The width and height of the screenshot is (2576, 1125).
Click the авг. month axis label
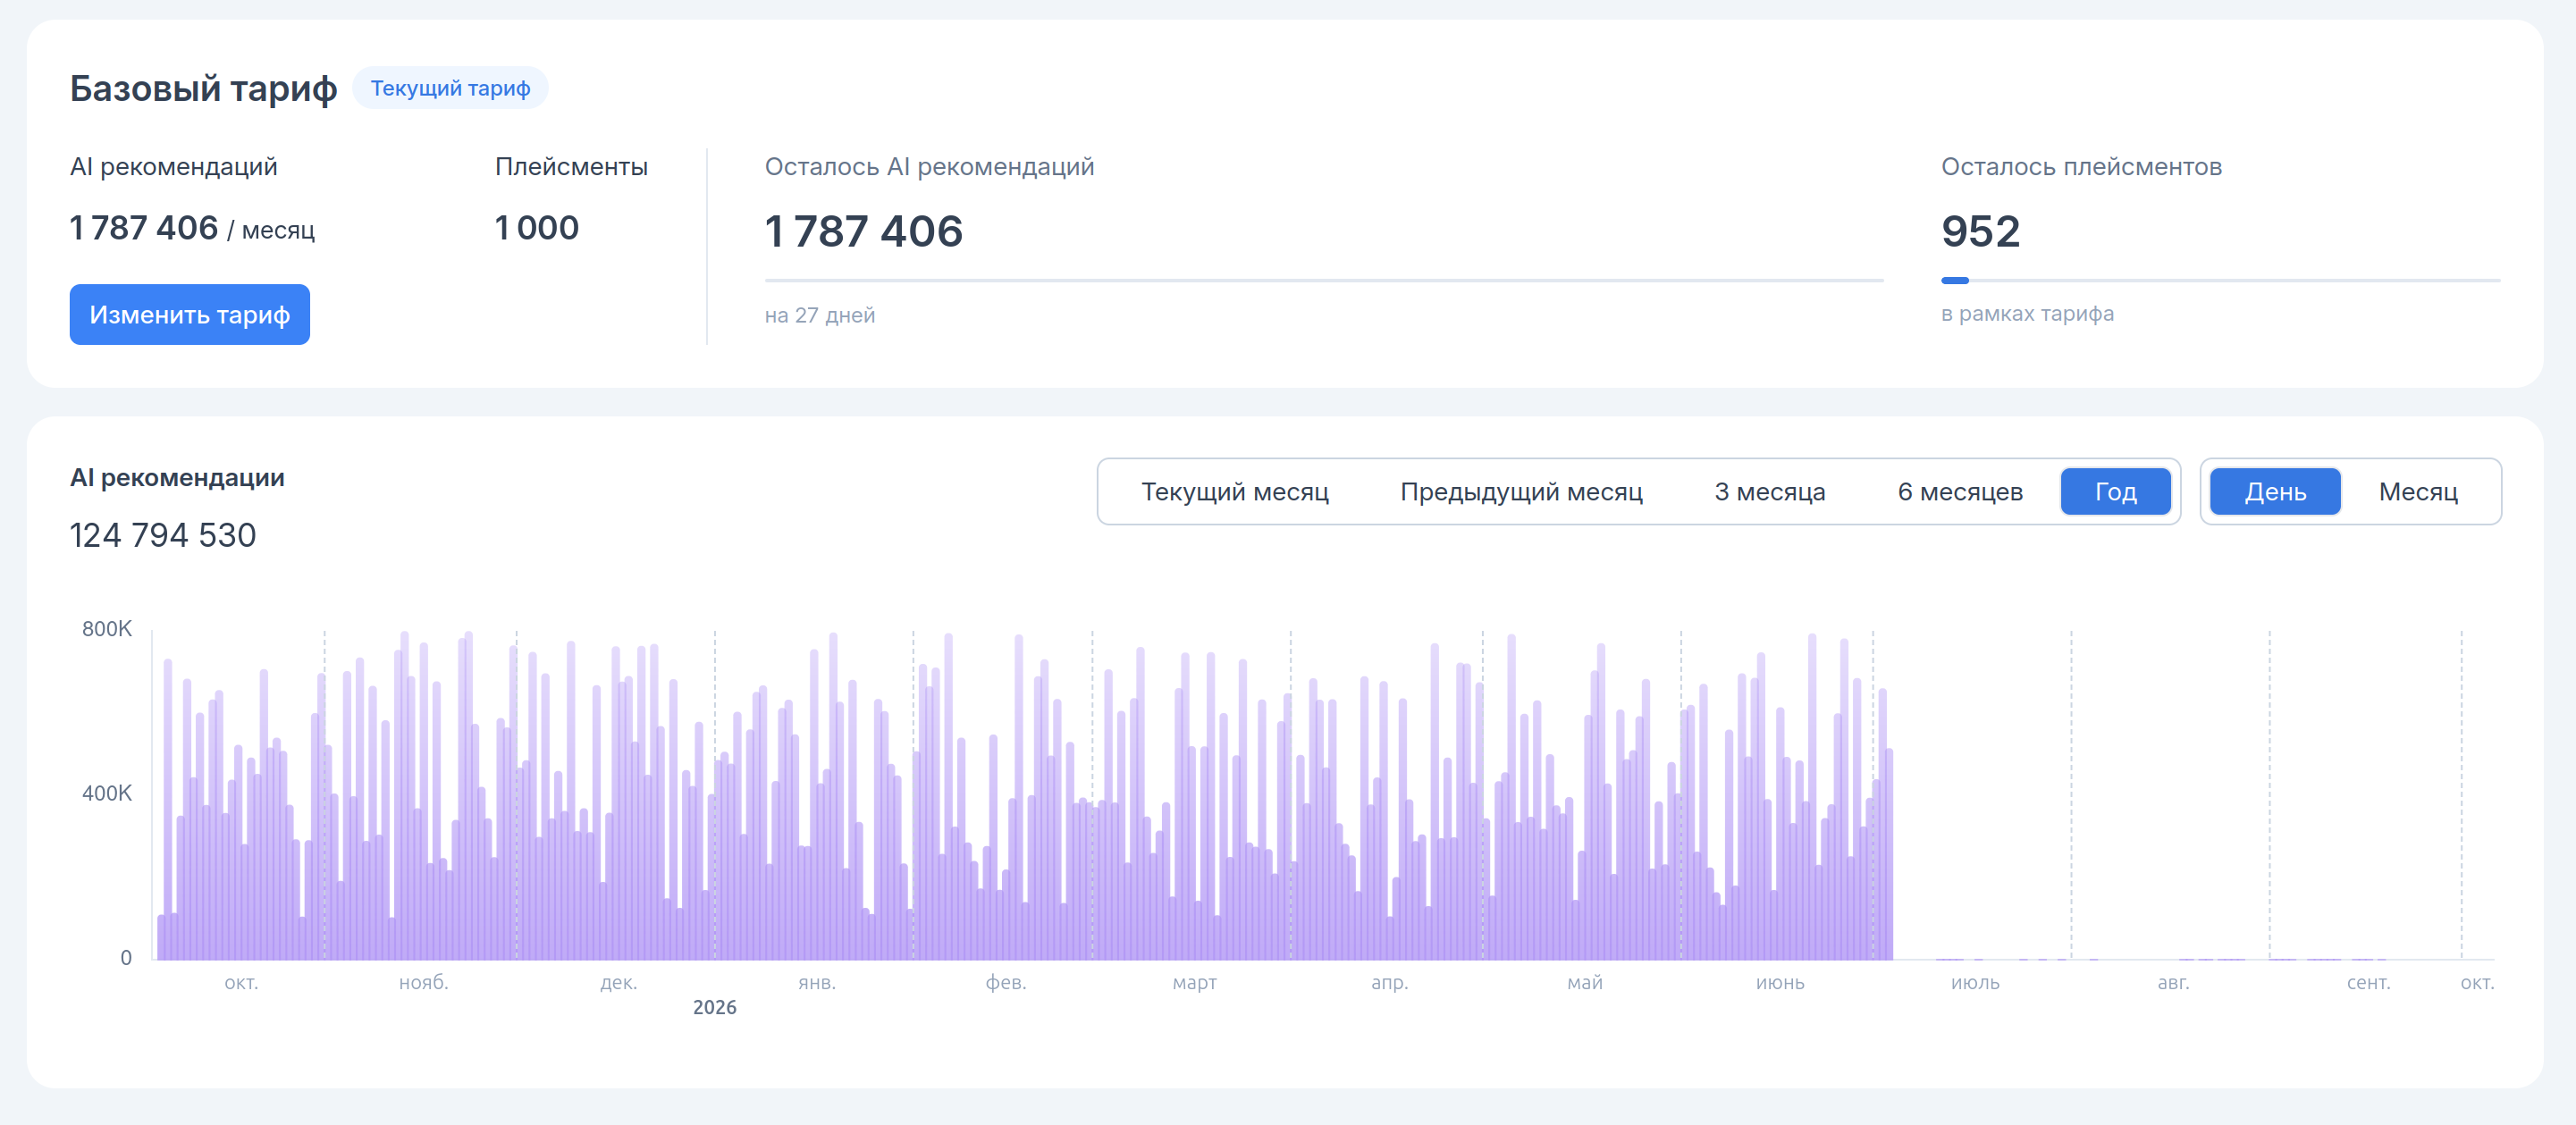pyautogui.click(x=2173, y=983)
